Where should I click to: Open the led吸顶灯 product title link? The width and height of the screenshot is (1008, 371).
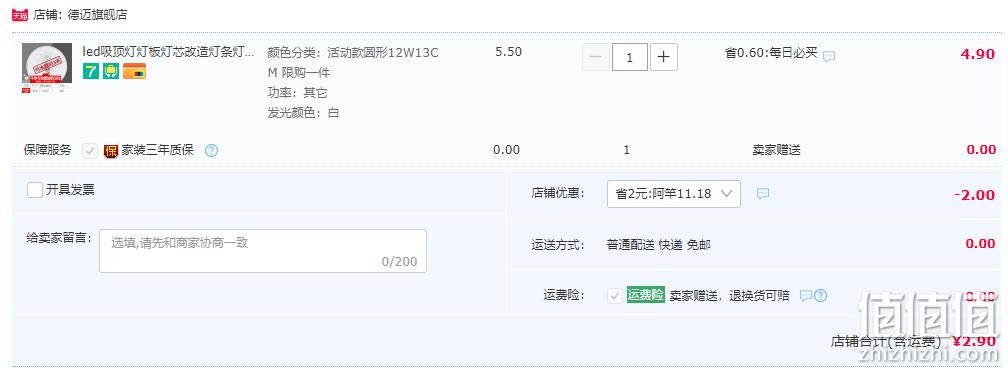(168, 51)
